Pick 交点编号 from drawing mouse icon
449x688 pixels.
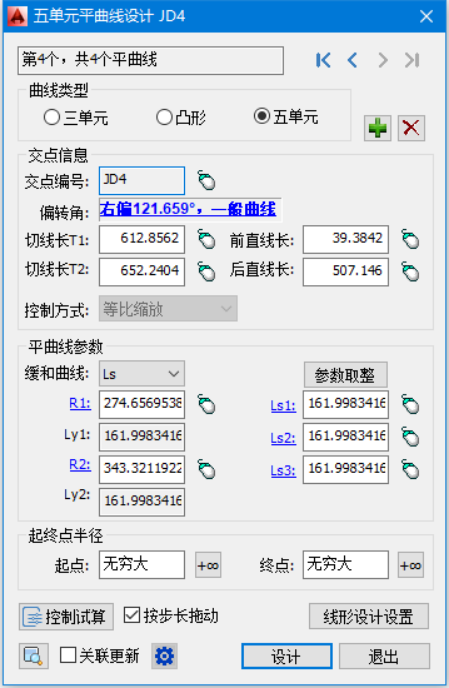(206, 180)
